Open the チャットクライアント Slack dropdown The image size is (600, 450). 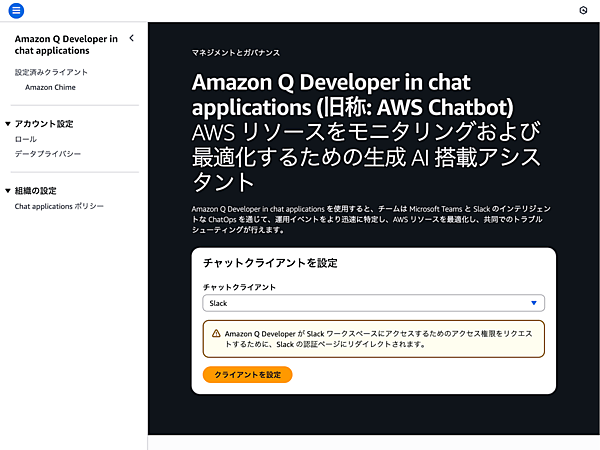[373, 301]
